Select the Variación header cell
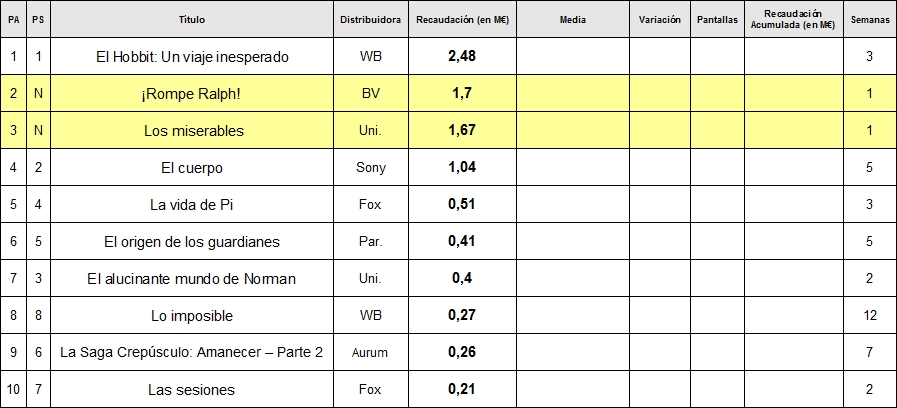Screen dimensions: 897x408 click(x=660, y=19)
